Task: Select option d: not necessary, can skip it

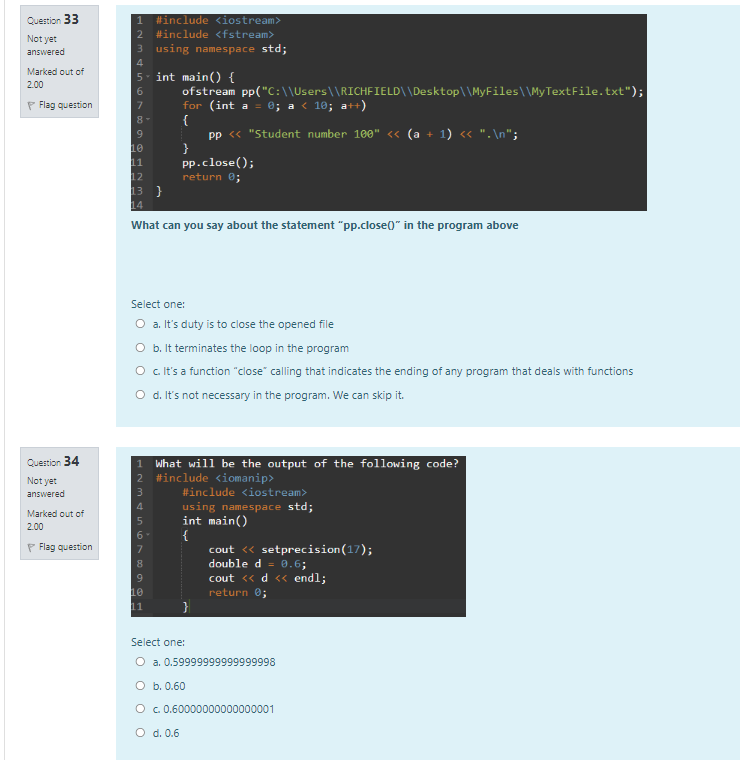Action: point(140,395)
